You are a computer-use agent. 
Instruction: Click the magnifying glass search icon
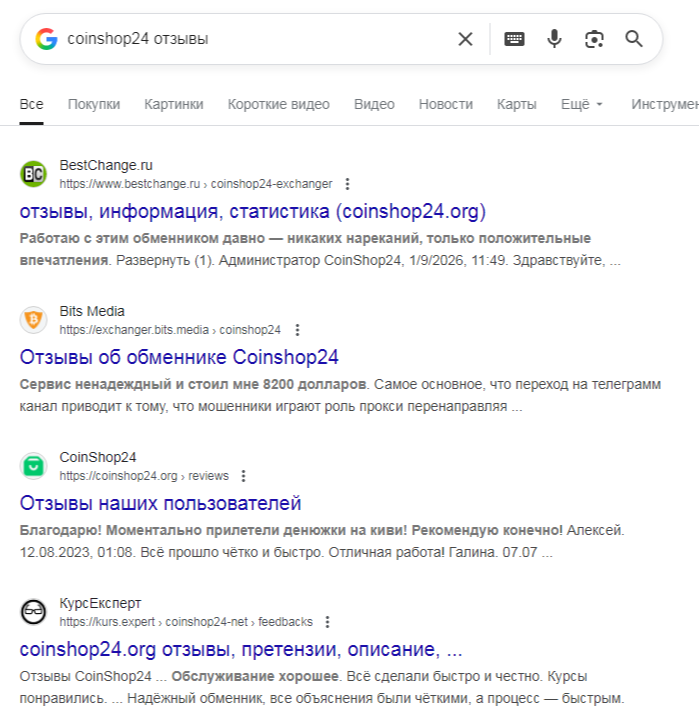(634, 39)
